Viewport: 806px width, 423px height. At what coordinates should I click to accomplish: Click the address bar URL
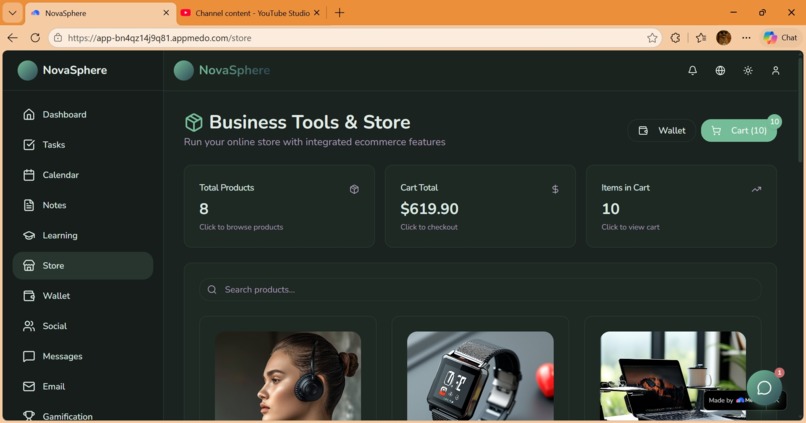coord(159,38)
